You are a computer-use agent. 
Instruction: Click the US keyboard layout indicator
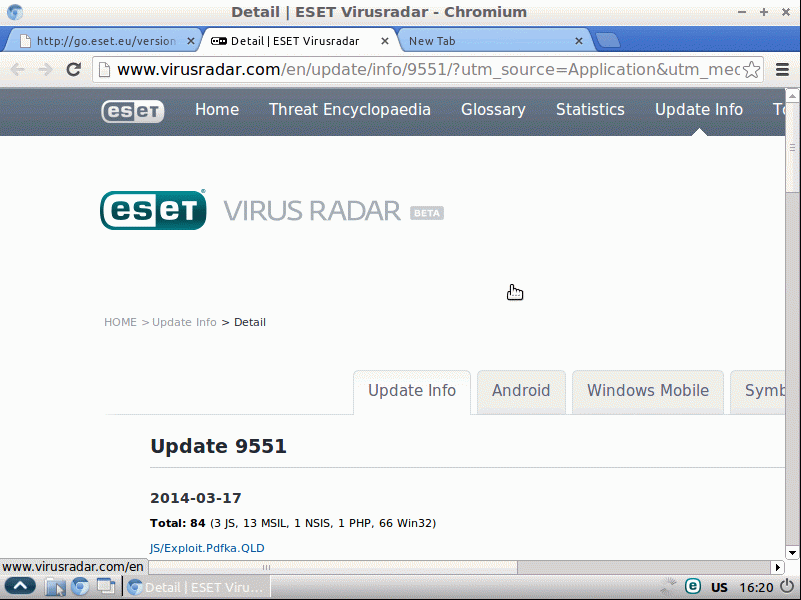coord(719,588)
